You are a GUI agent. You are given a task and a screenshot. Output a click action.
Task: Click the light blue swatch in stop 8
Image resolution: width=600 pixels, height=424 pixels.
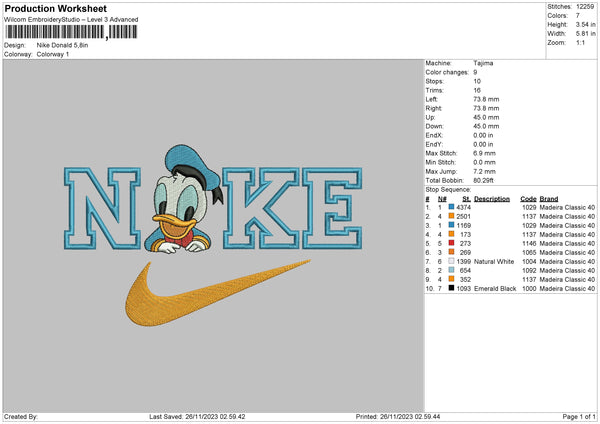point(452,270)
